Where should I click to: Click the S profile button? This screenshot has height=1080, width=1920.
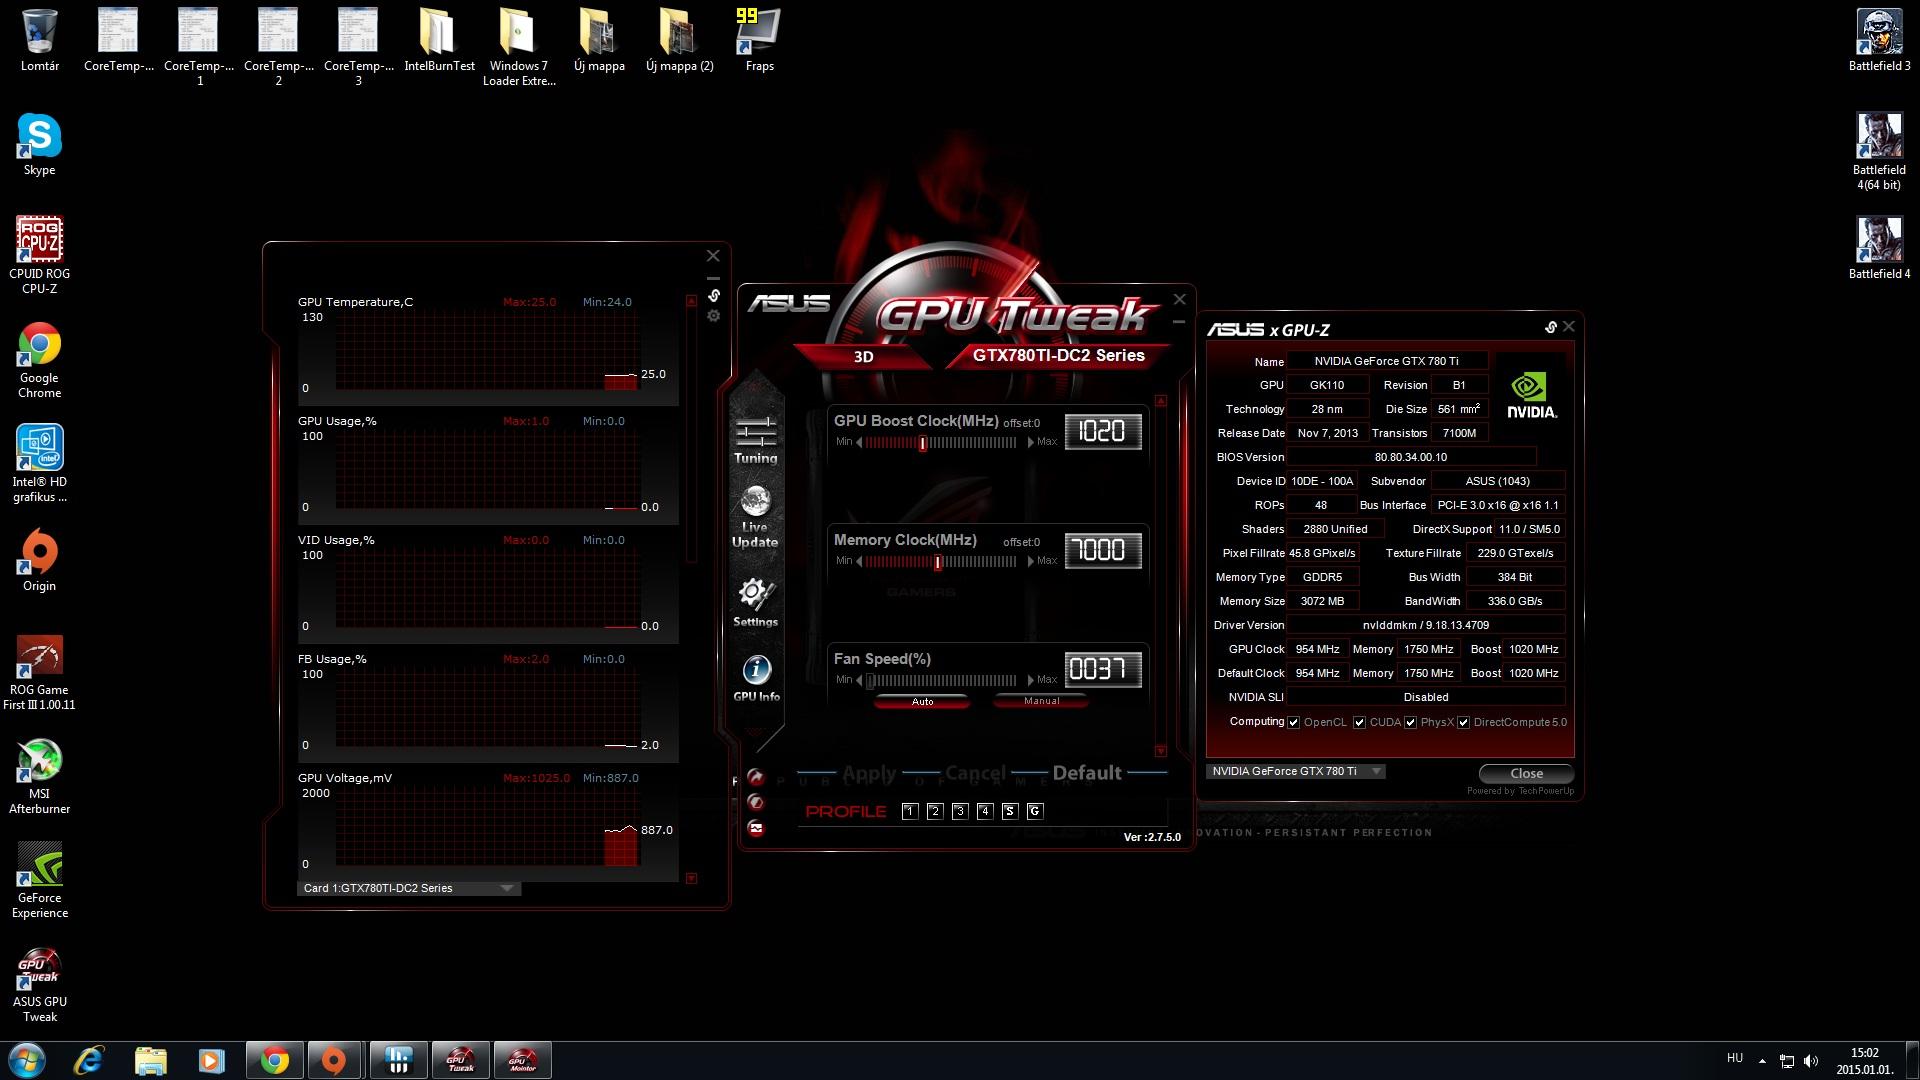(1009, 811)
